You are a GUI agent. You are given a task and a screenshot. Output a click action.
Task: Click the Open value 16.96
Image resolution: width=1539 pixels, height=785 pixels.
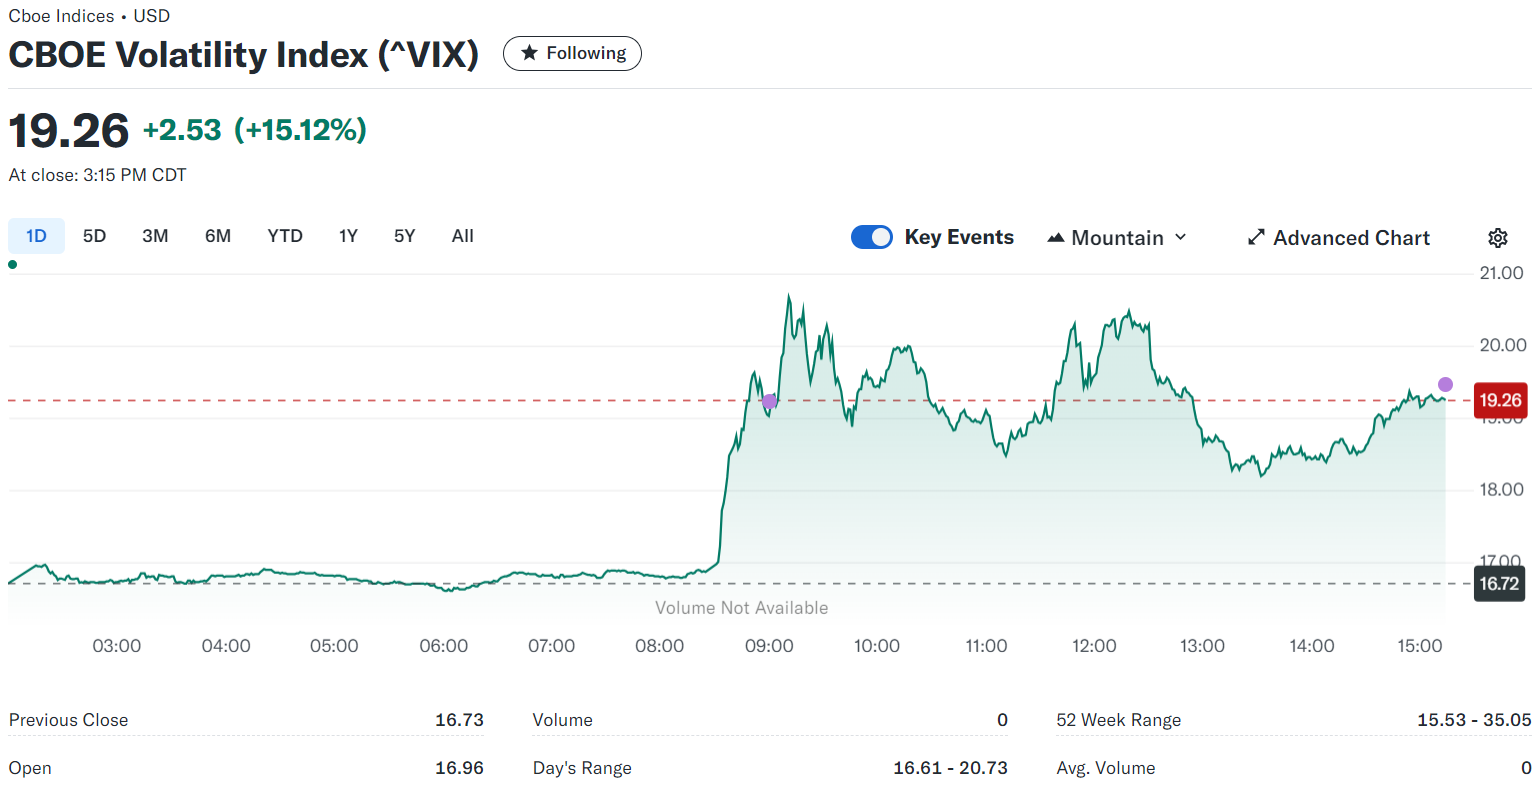pyautogui.click(x=459, y=768)
